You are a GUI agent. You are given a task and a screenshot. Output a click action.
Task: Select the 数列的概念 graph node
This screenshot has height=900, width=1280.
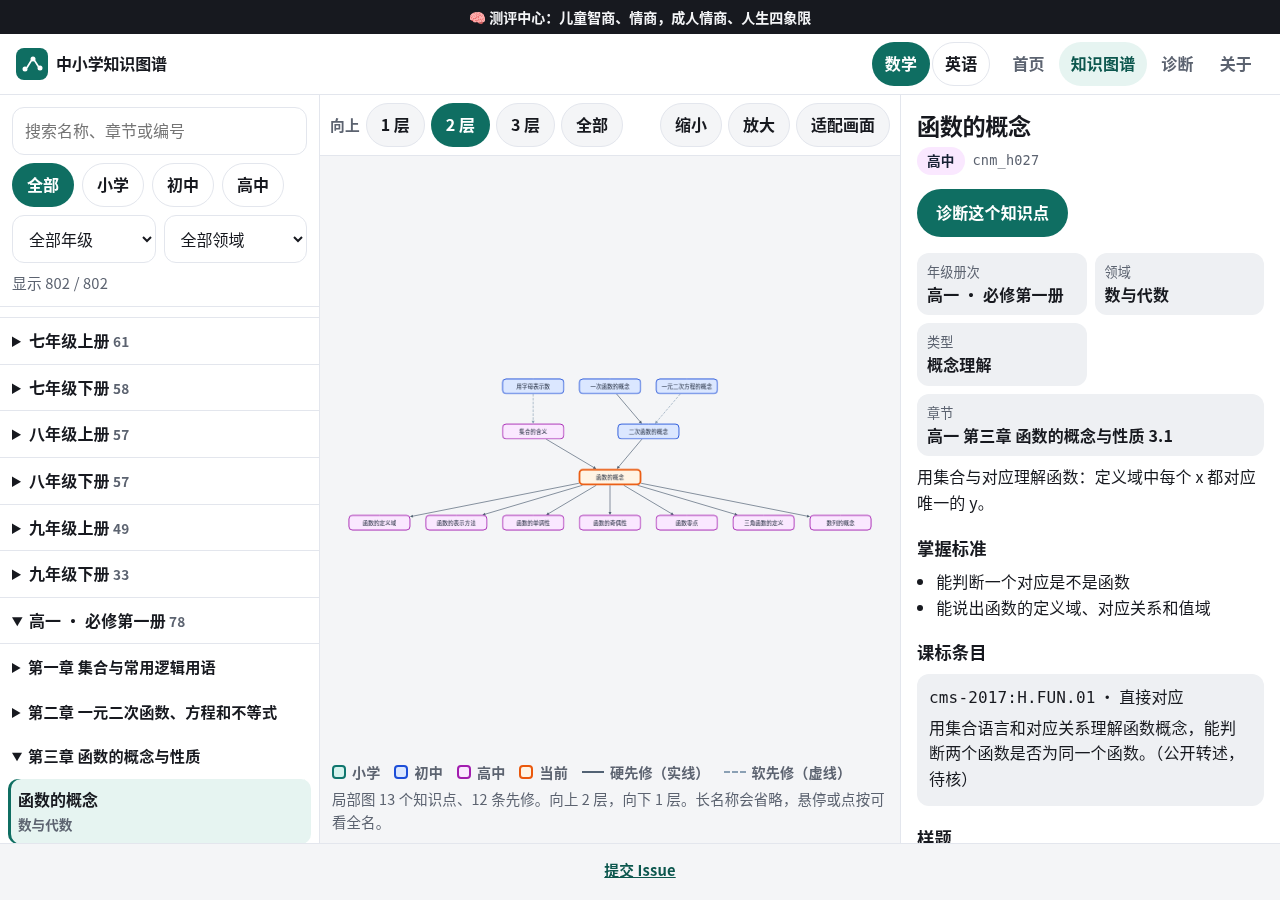841,523
